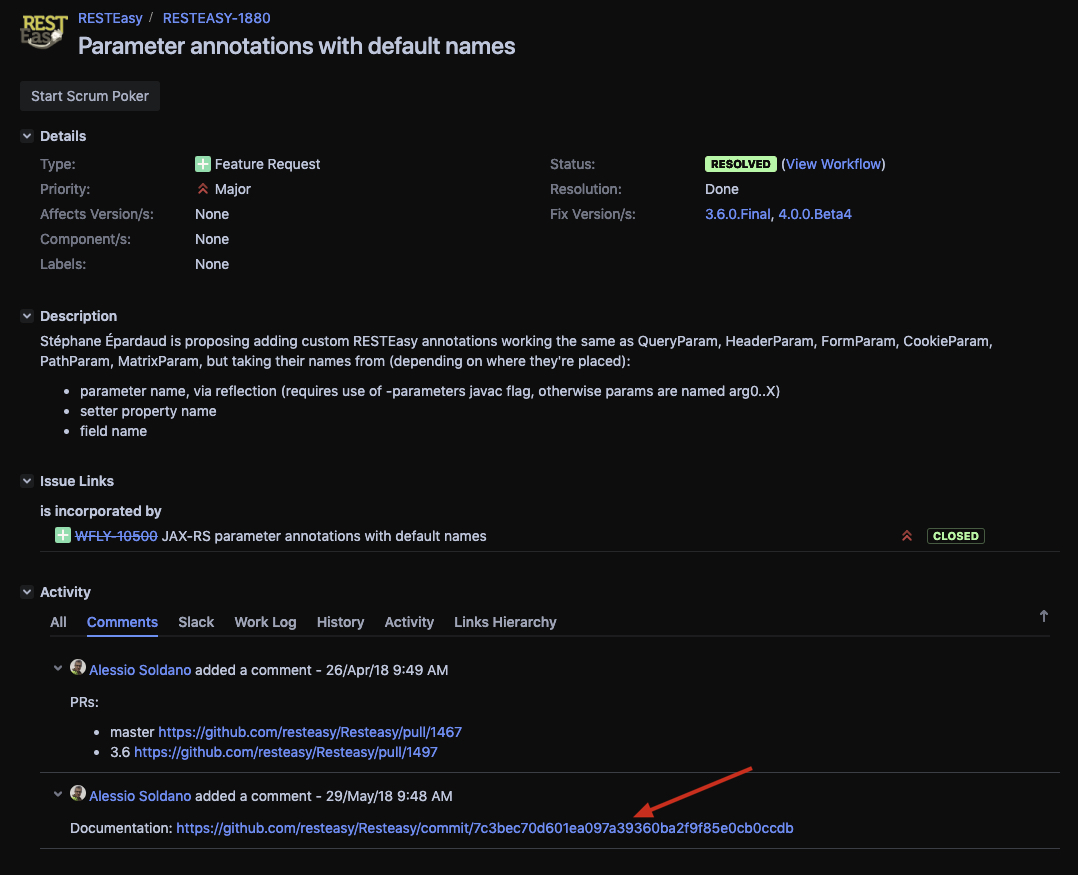Click the Affects Version/s value None
Image resolution: width=1078 pixels, height=875 pixels.
click(212, 214)
